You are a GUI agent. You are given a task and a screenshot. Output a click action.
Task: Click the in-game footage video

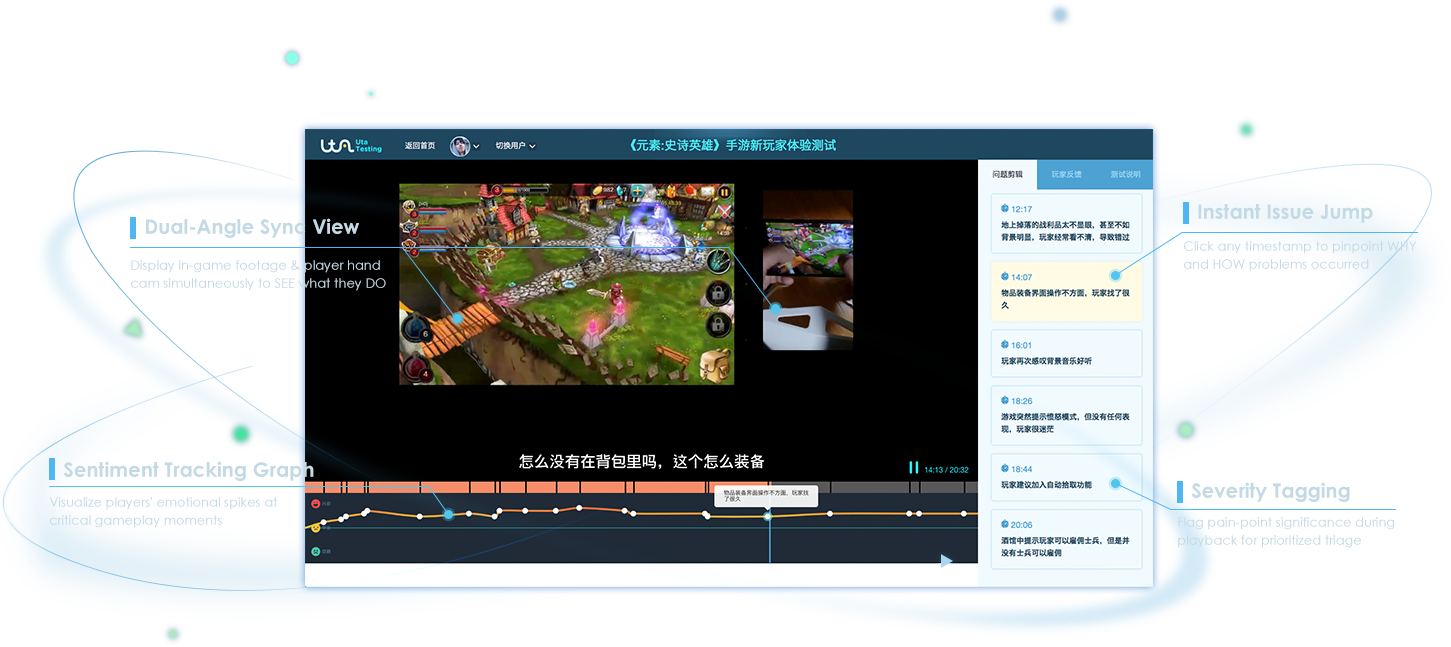point(566,284)
